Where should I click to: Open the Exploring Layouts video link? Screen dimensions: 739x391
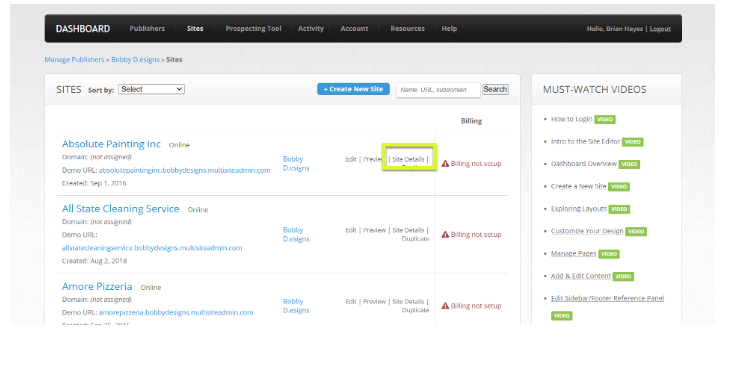[x=579, y=209]
